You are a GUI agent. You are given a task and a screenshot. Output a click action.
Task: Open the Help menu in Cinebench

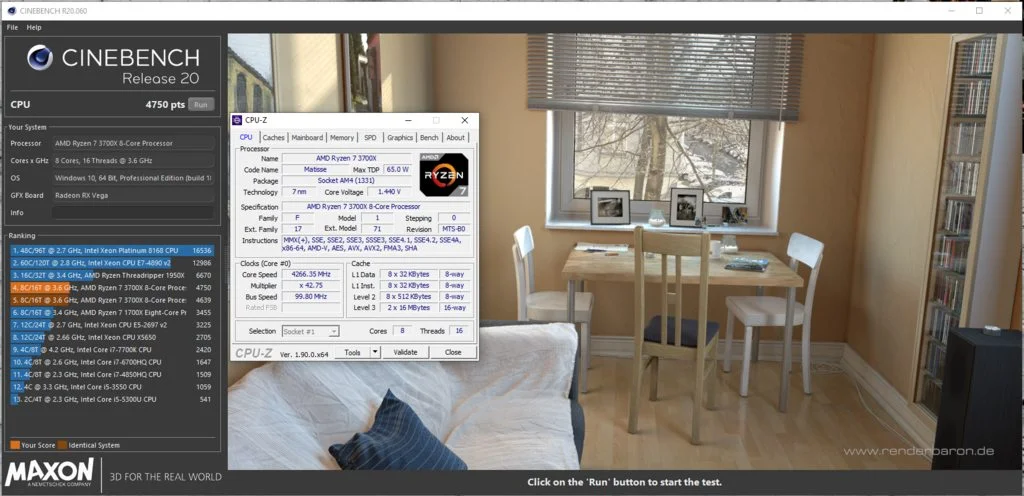coord(34,27)
